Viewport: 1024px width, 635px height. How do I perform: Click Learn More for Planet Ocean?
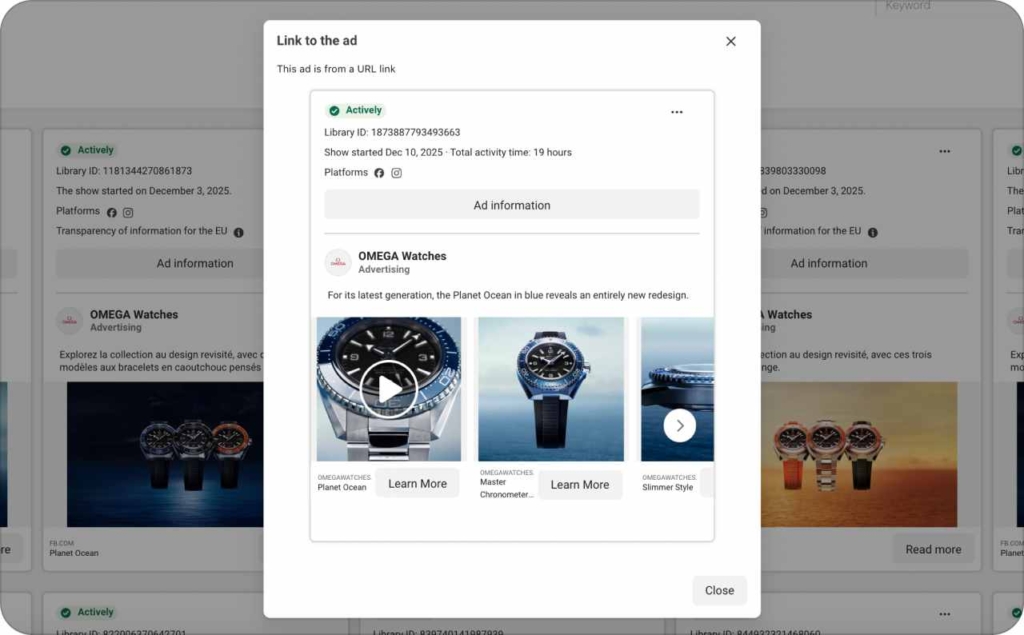417,484
